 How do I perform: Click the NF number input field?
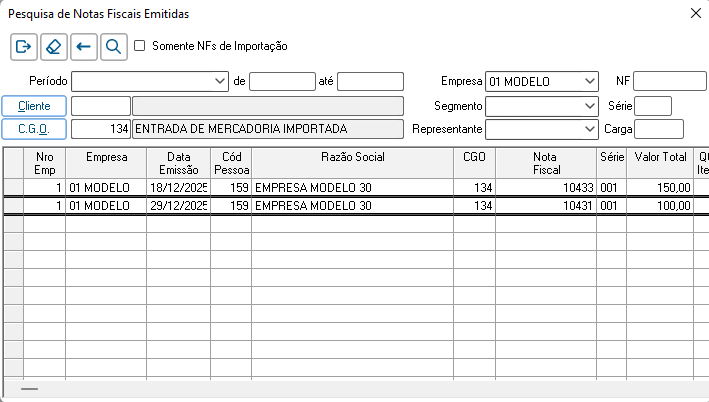coord(669,82)
